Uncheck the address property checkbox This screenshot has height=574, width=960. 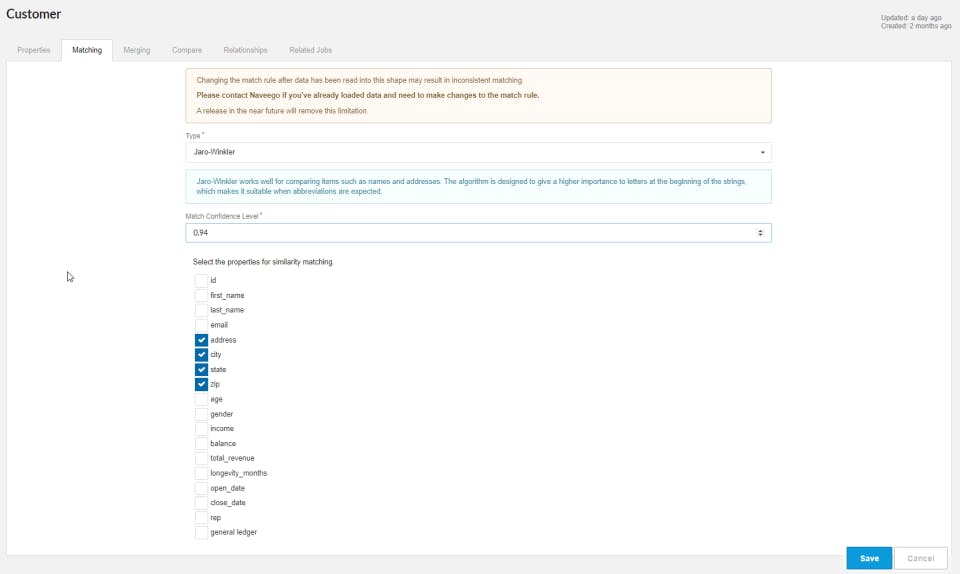pos(201,340)
